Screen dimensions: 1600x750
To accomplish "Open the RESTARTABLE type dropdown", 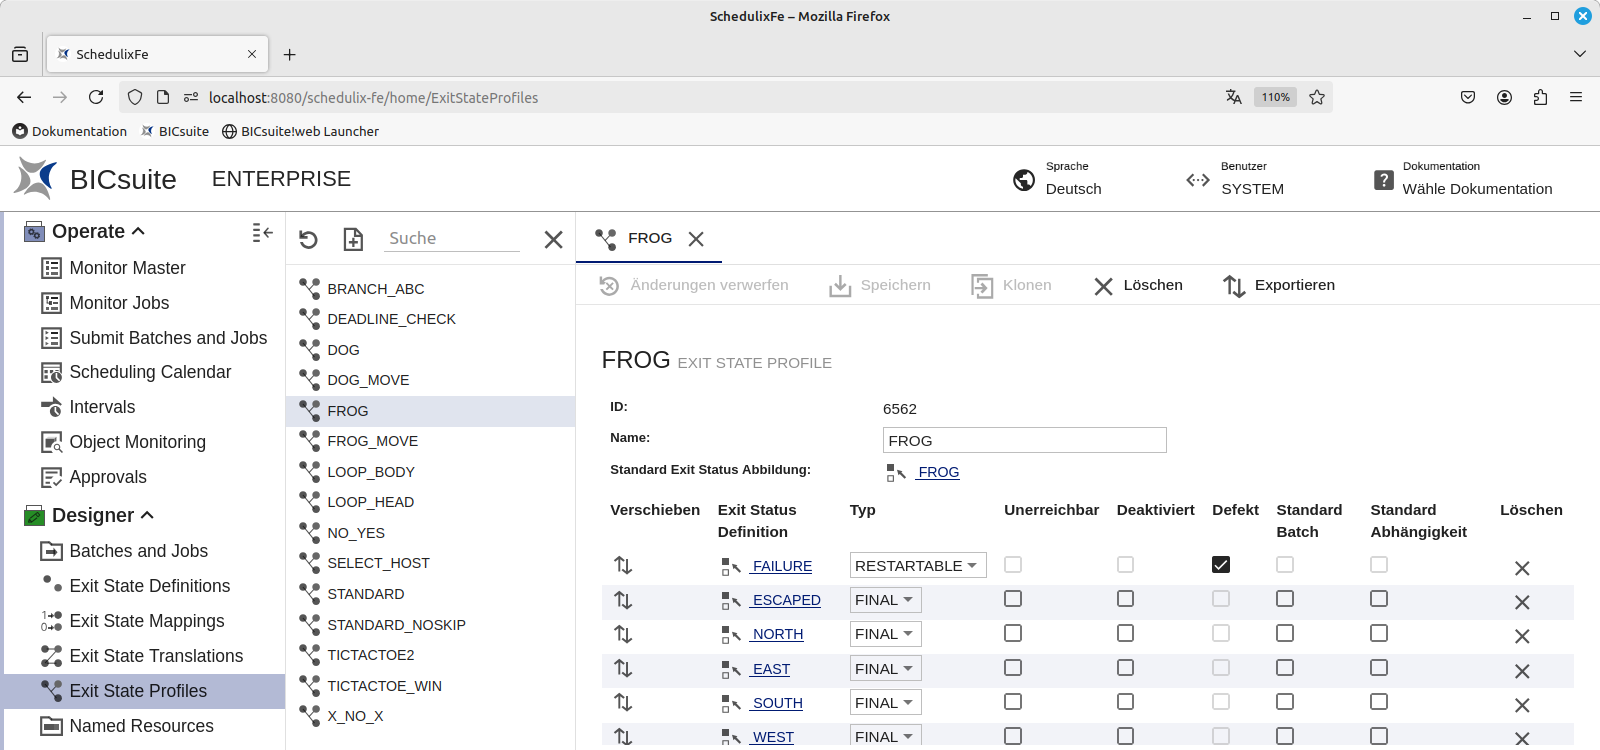I will click(x=917, y=566).
